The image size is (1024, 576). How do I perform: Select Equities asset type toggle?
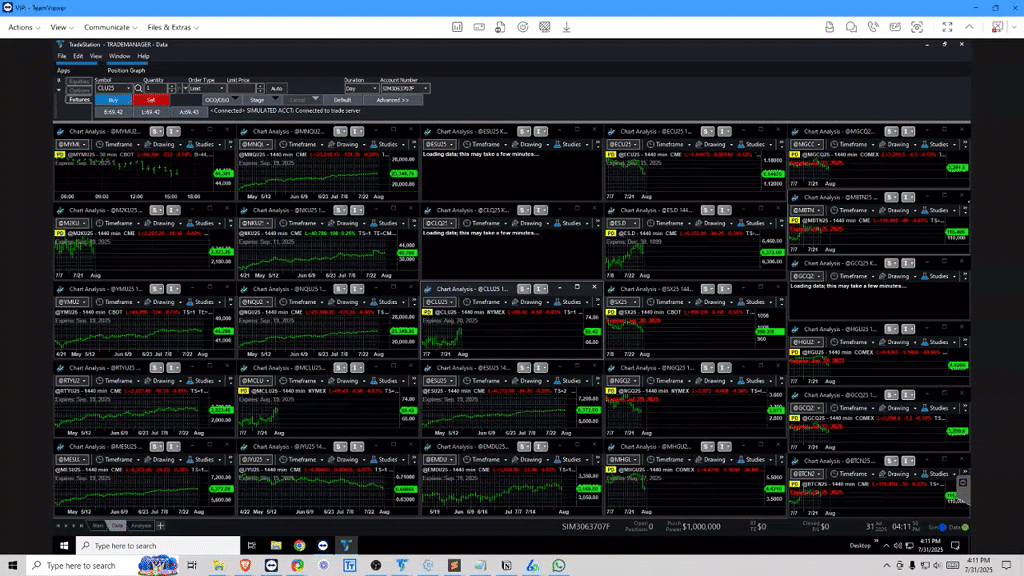[79, 82]
